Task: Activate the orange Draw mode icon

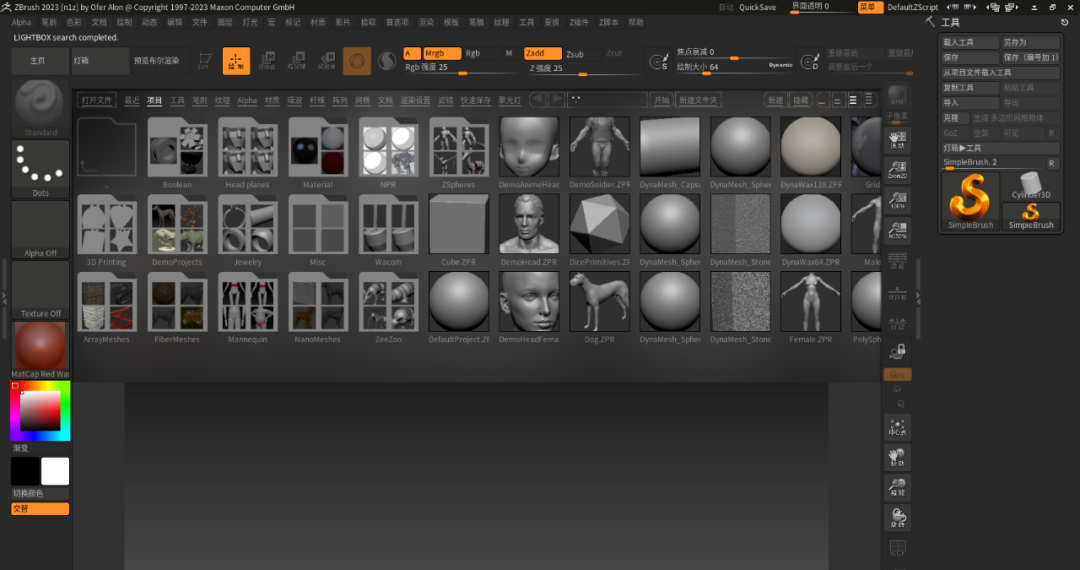Action: point(236,61)
